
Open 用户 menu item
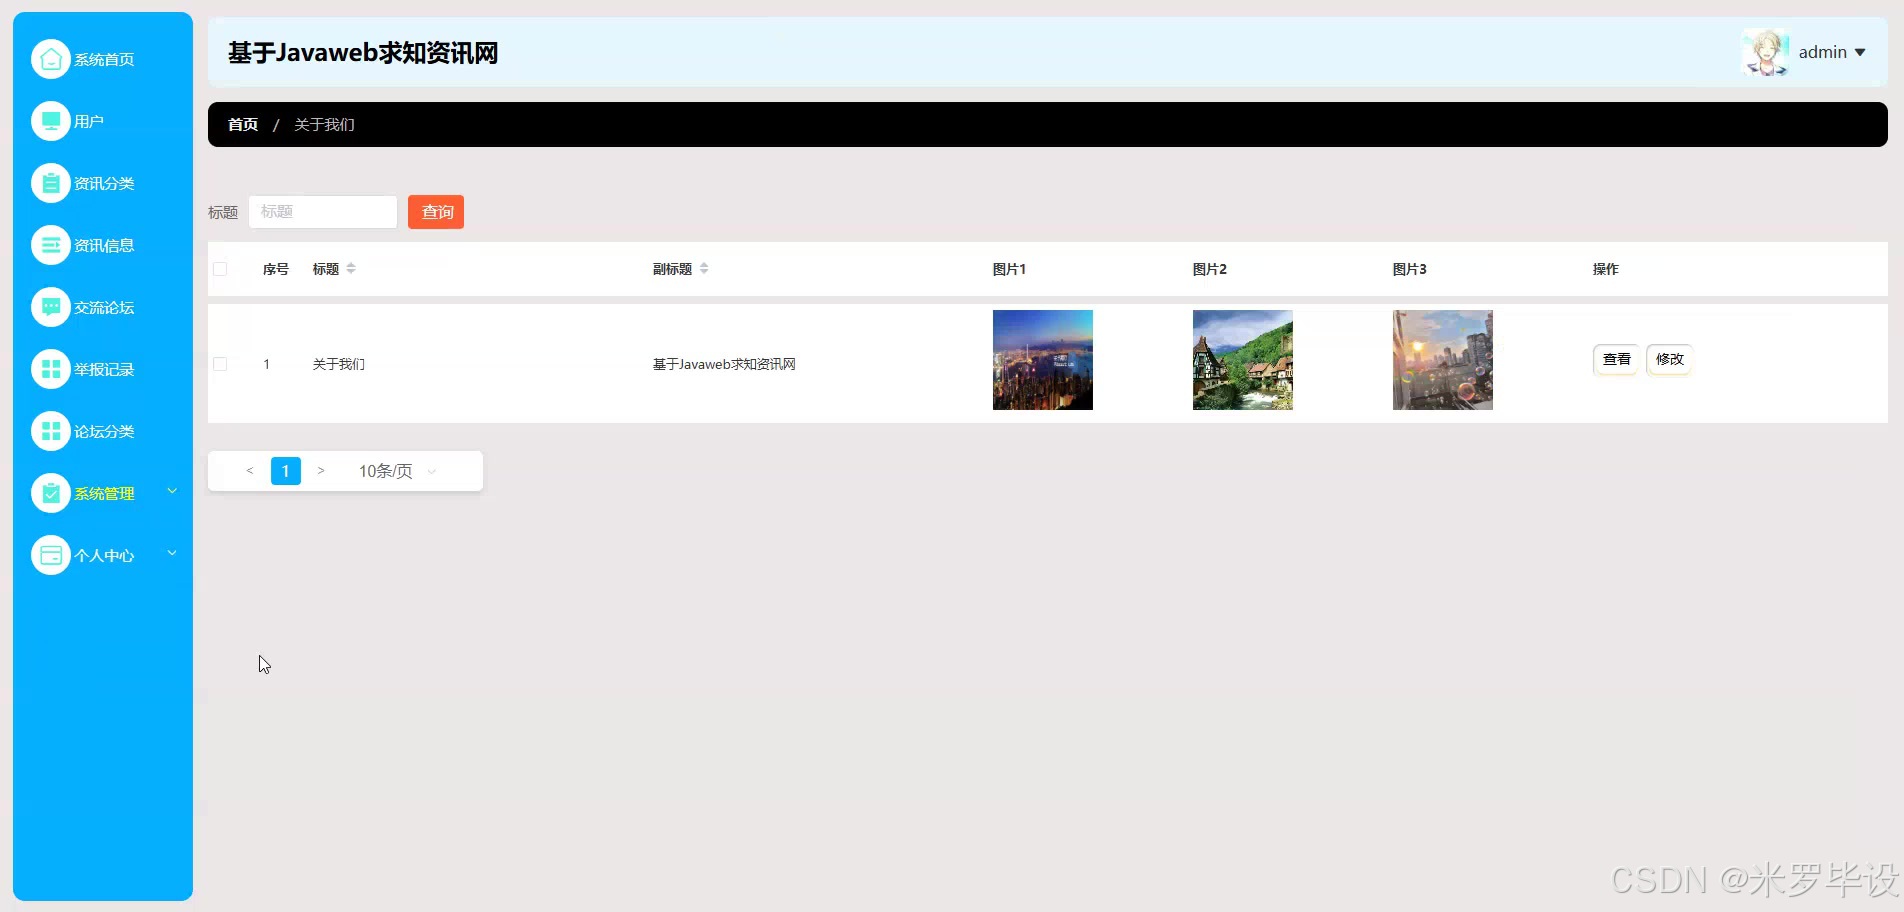click(x=103, y=121)
